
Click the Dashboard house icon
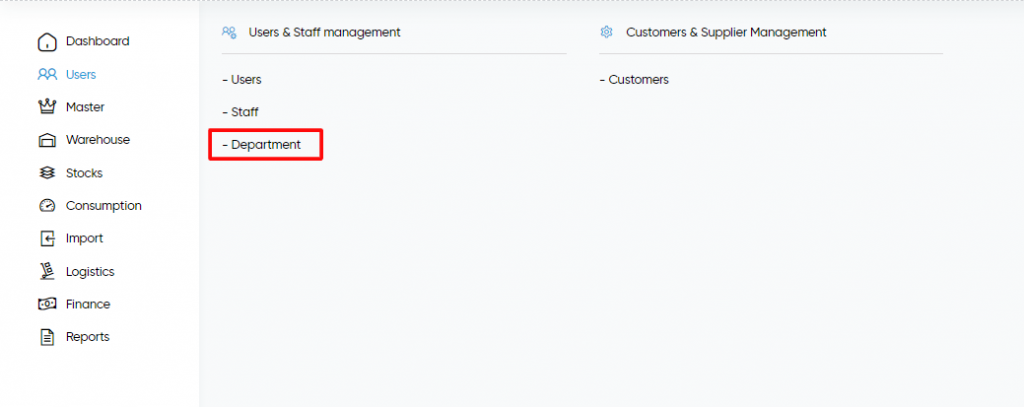(x=47, y=42)
